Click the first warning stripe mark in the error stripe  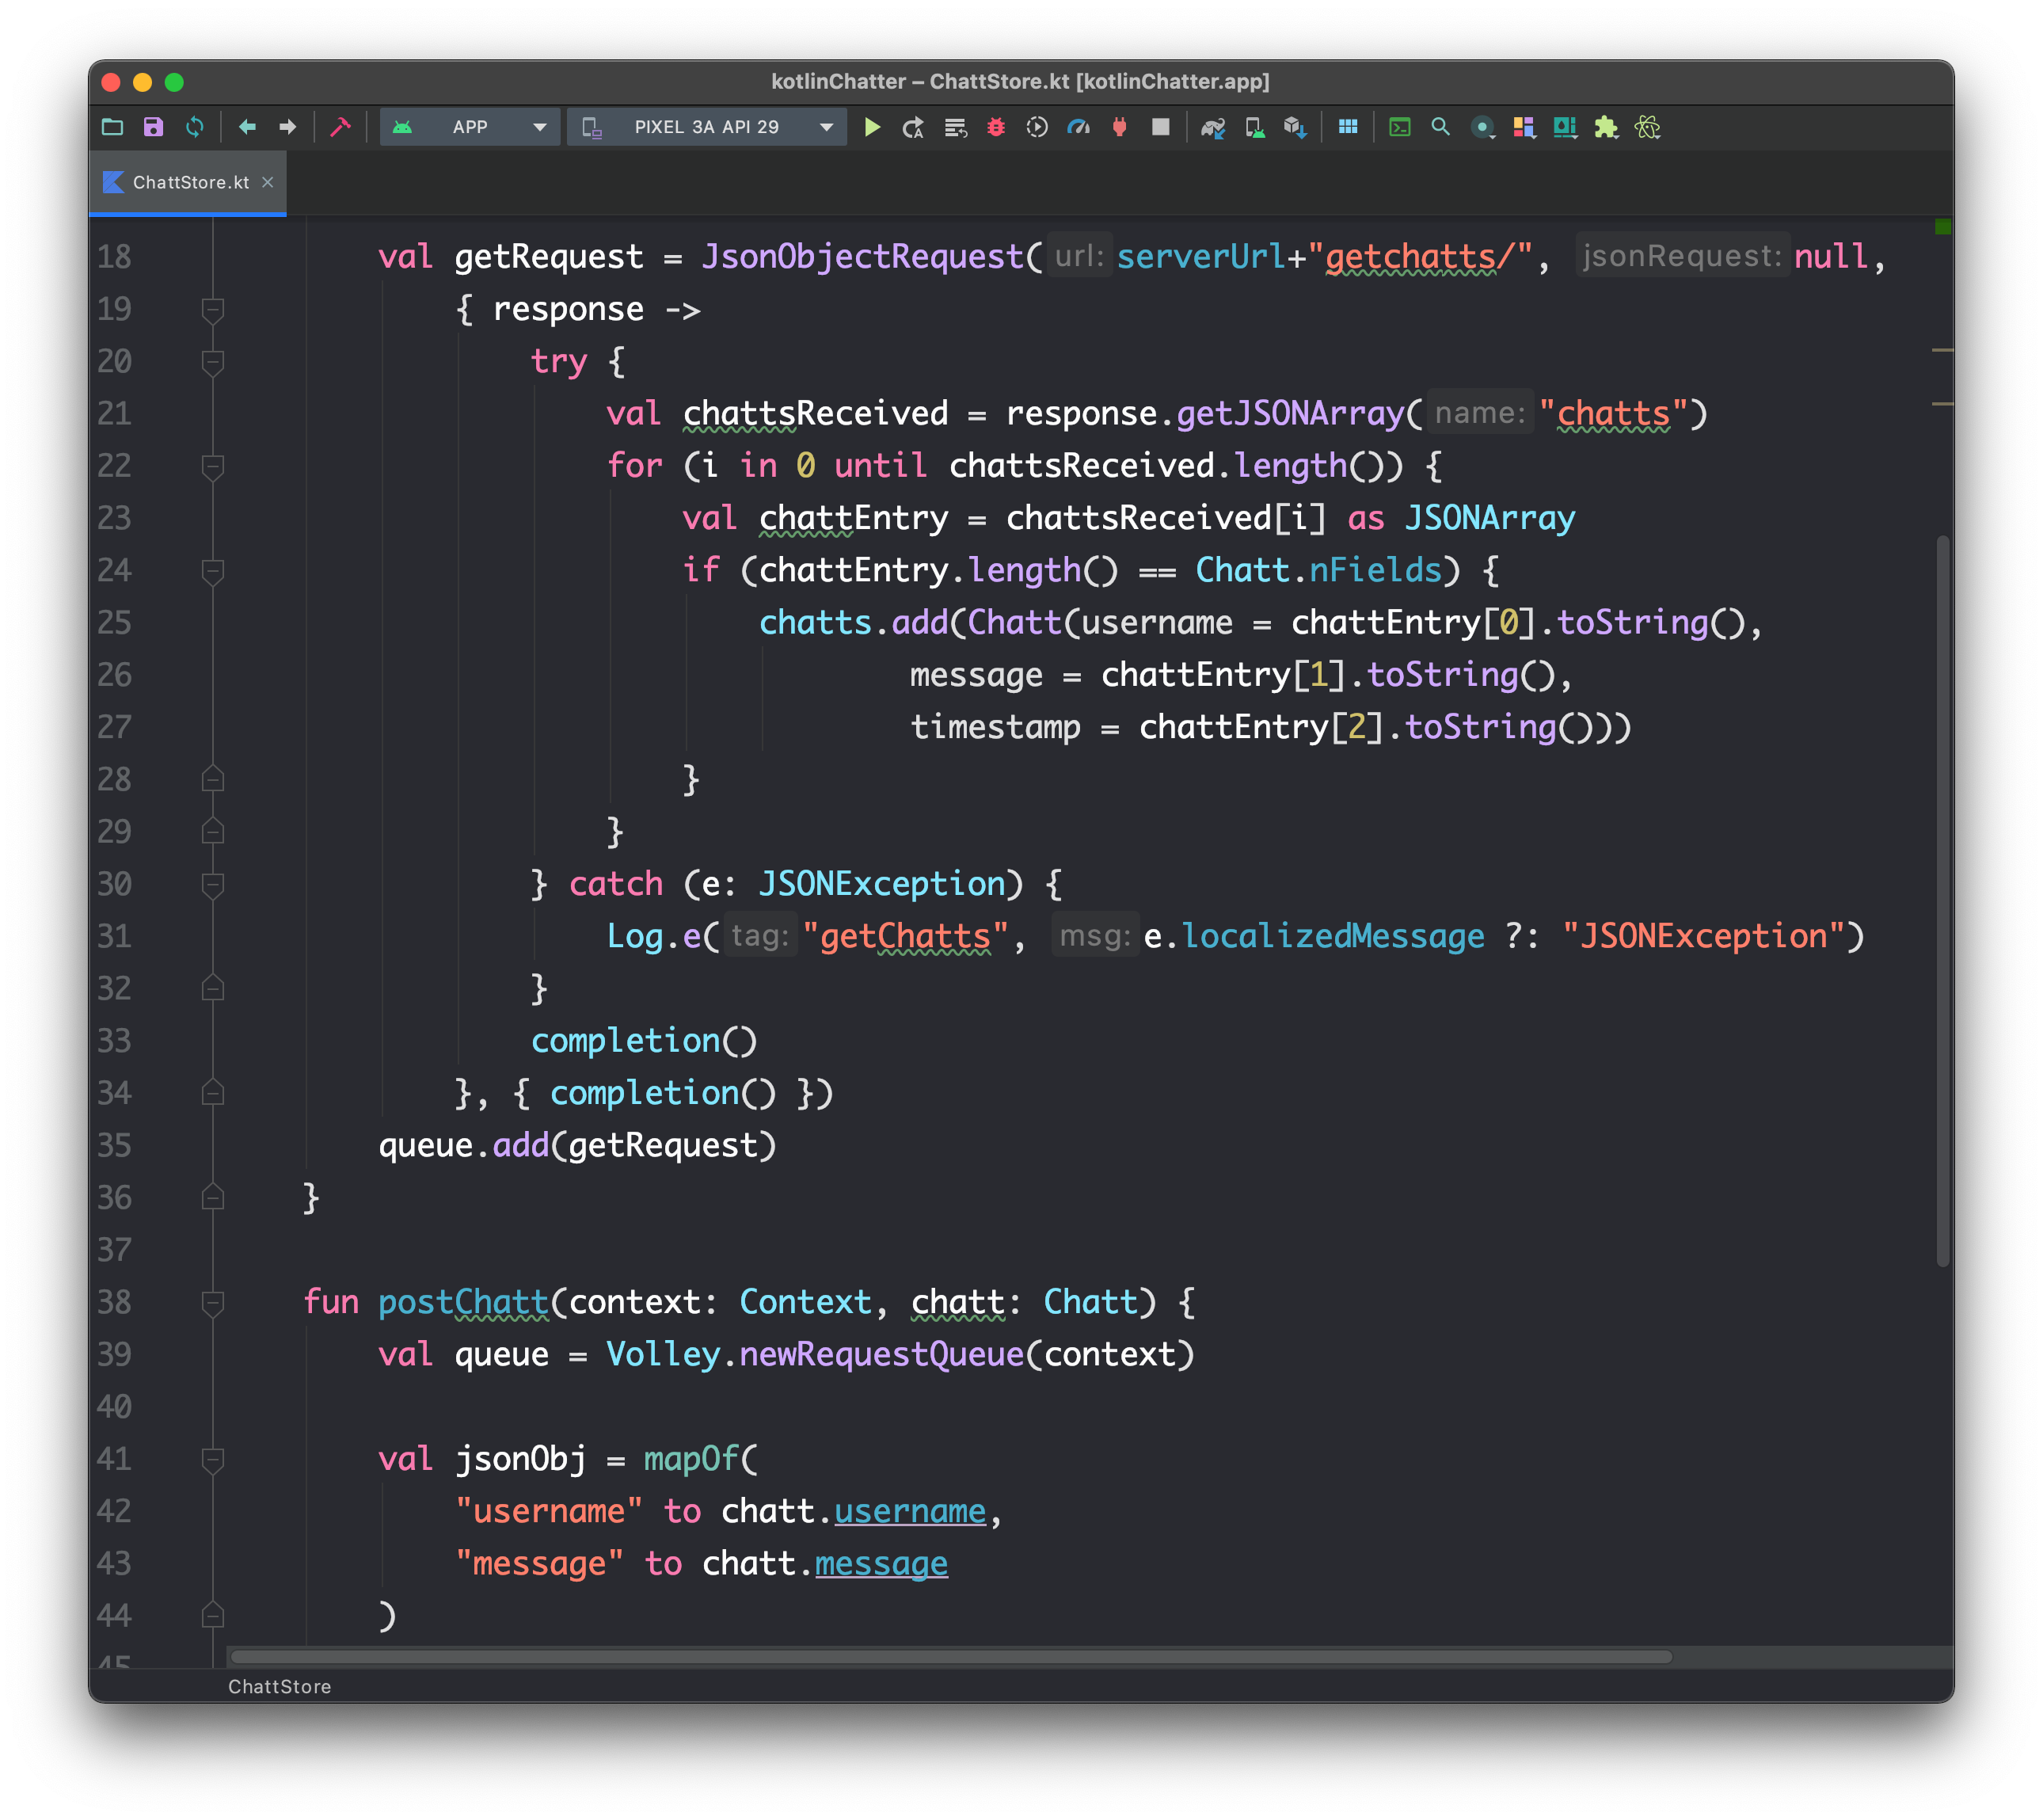(x=1942, y=350)
